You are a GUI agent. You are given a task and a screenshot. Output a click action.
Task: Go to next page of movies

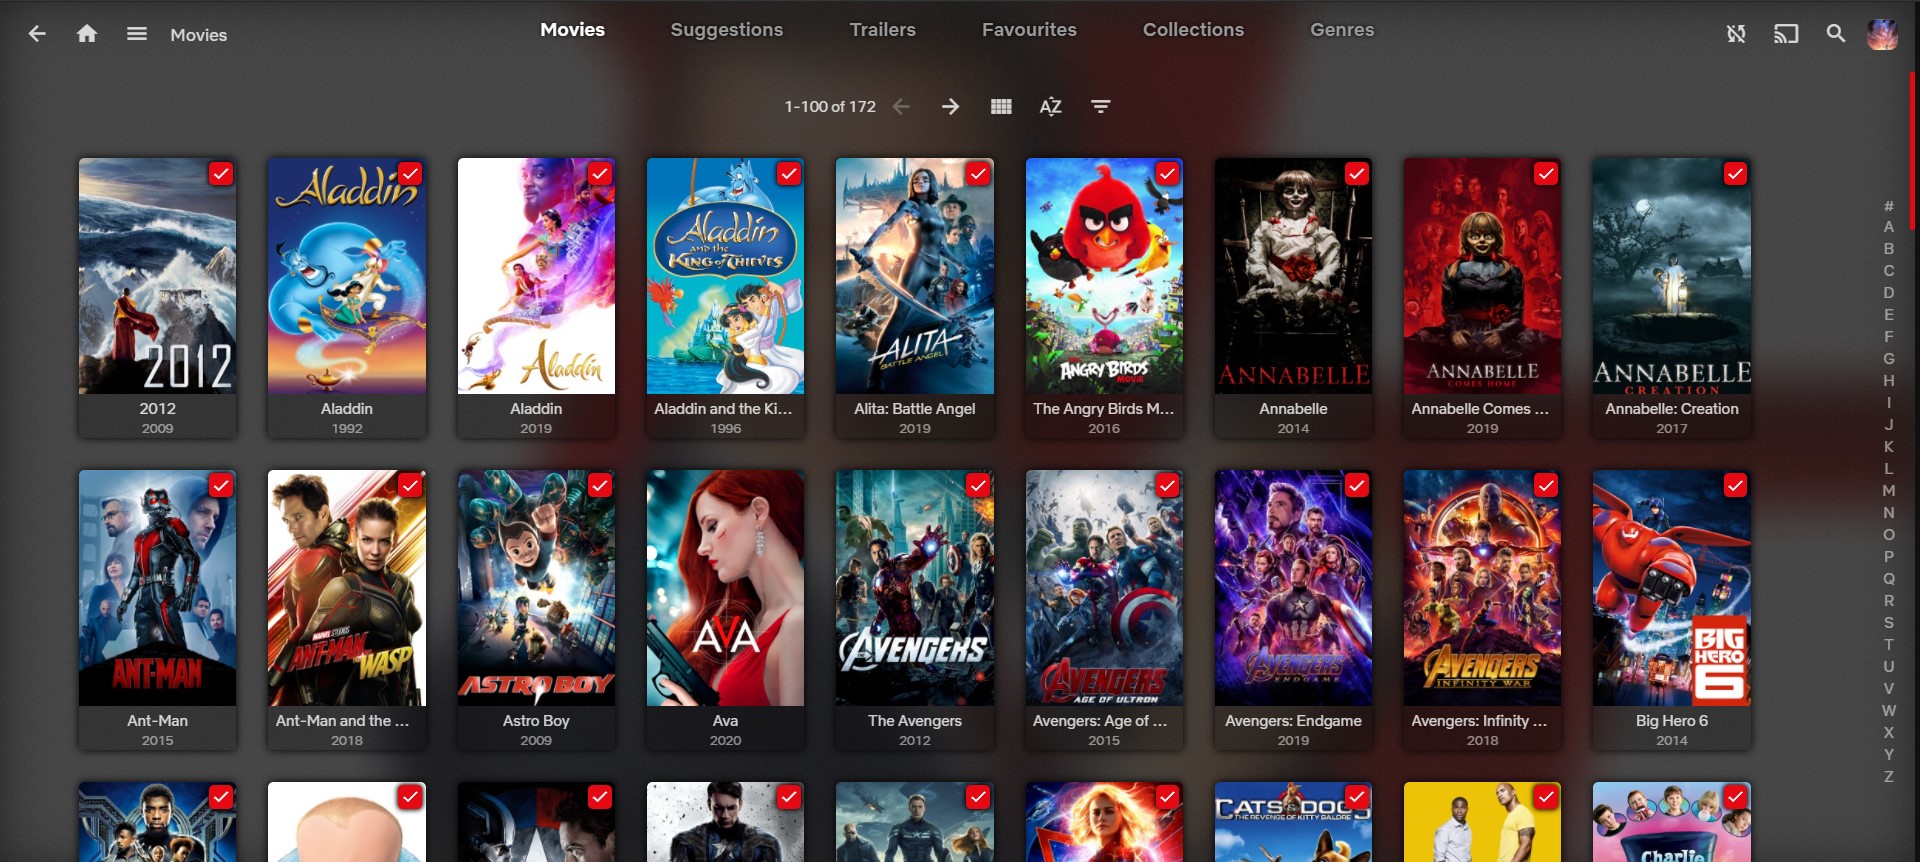[x=950, y=106]
